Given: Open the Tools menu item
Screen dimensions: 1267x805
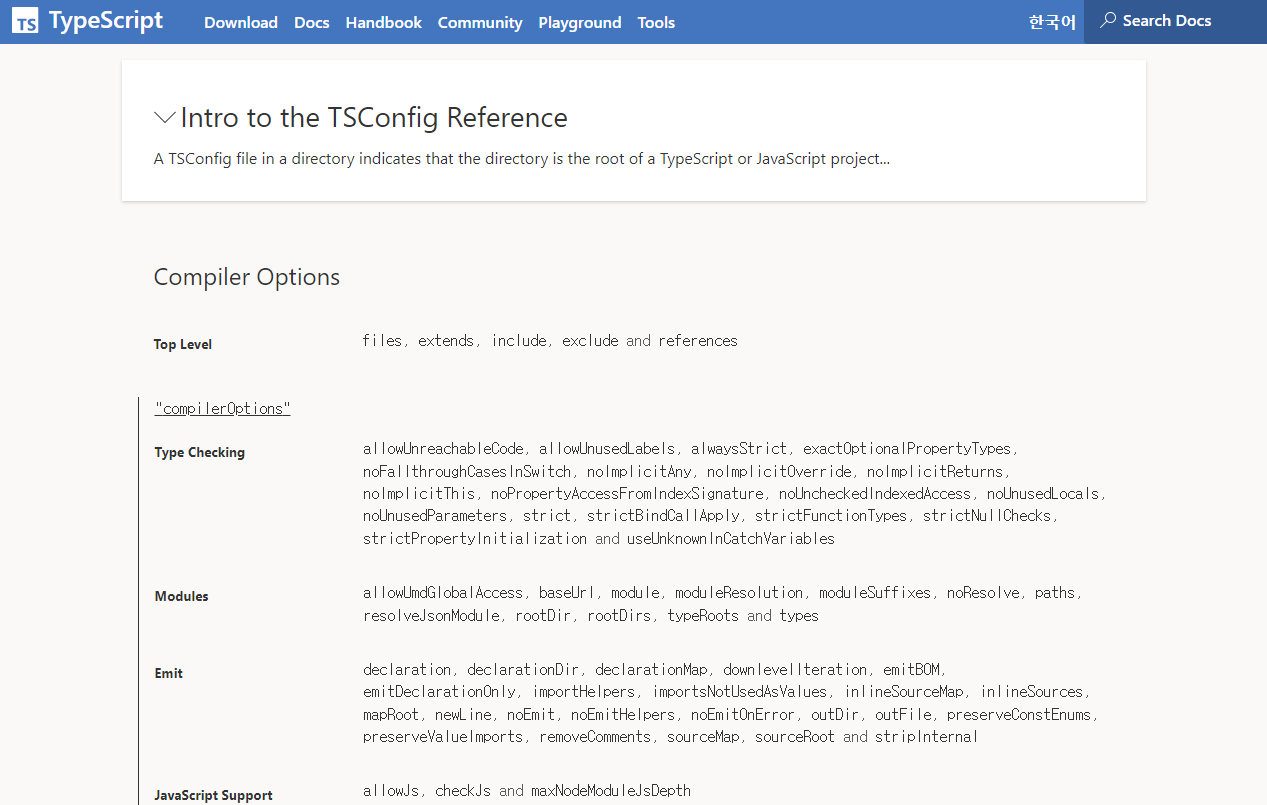Looking at the screenshot, I should [x=656, y=22].
